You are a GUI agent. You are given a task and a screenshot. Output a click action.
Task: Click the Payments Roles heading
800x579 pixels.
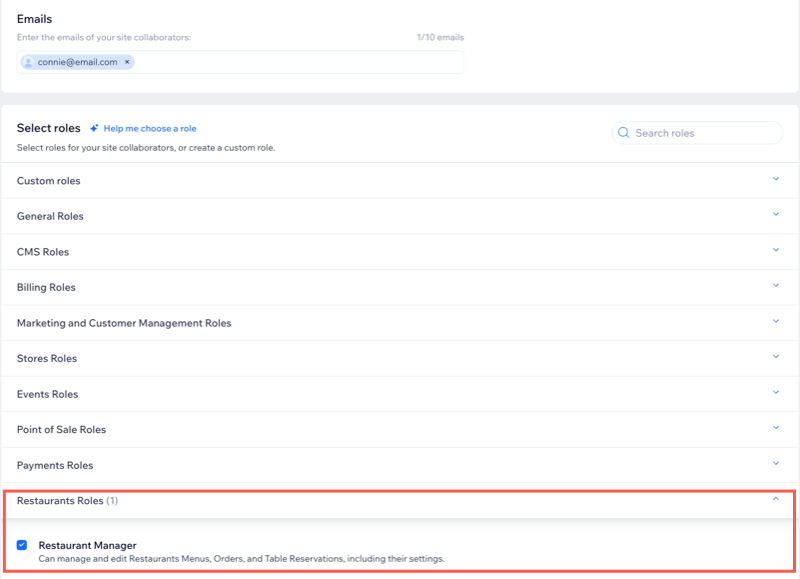pyautogui.click(x=55, y=465)
